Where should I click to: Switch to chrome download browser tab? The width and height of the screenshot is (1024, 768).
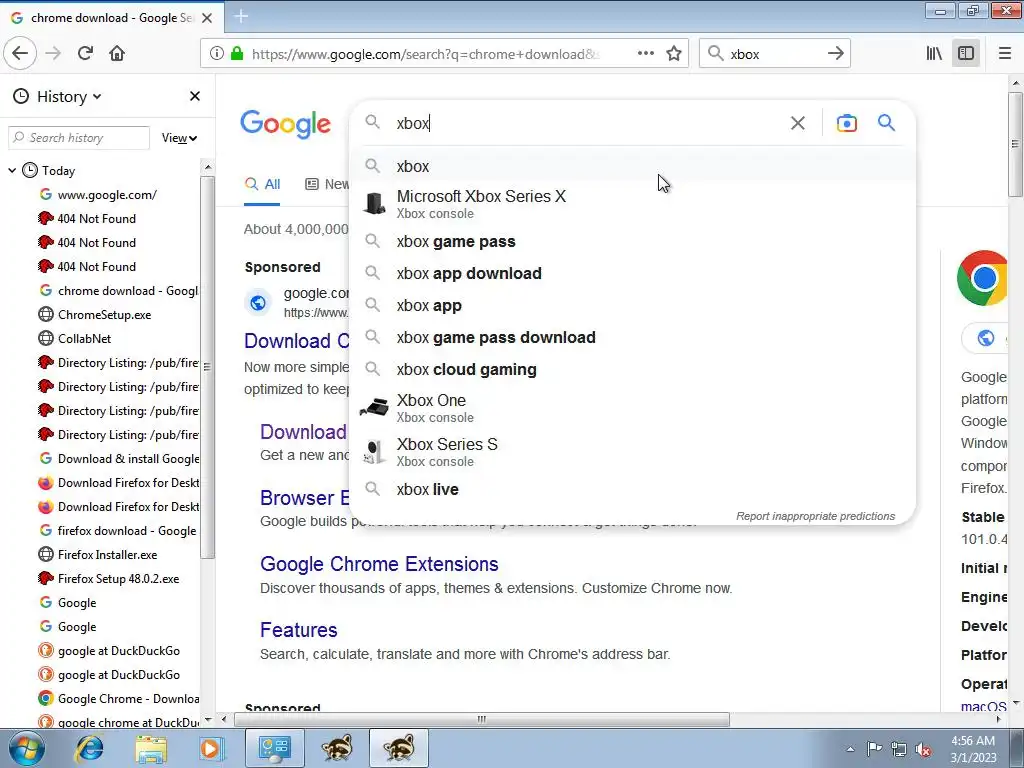click(112, 18)
